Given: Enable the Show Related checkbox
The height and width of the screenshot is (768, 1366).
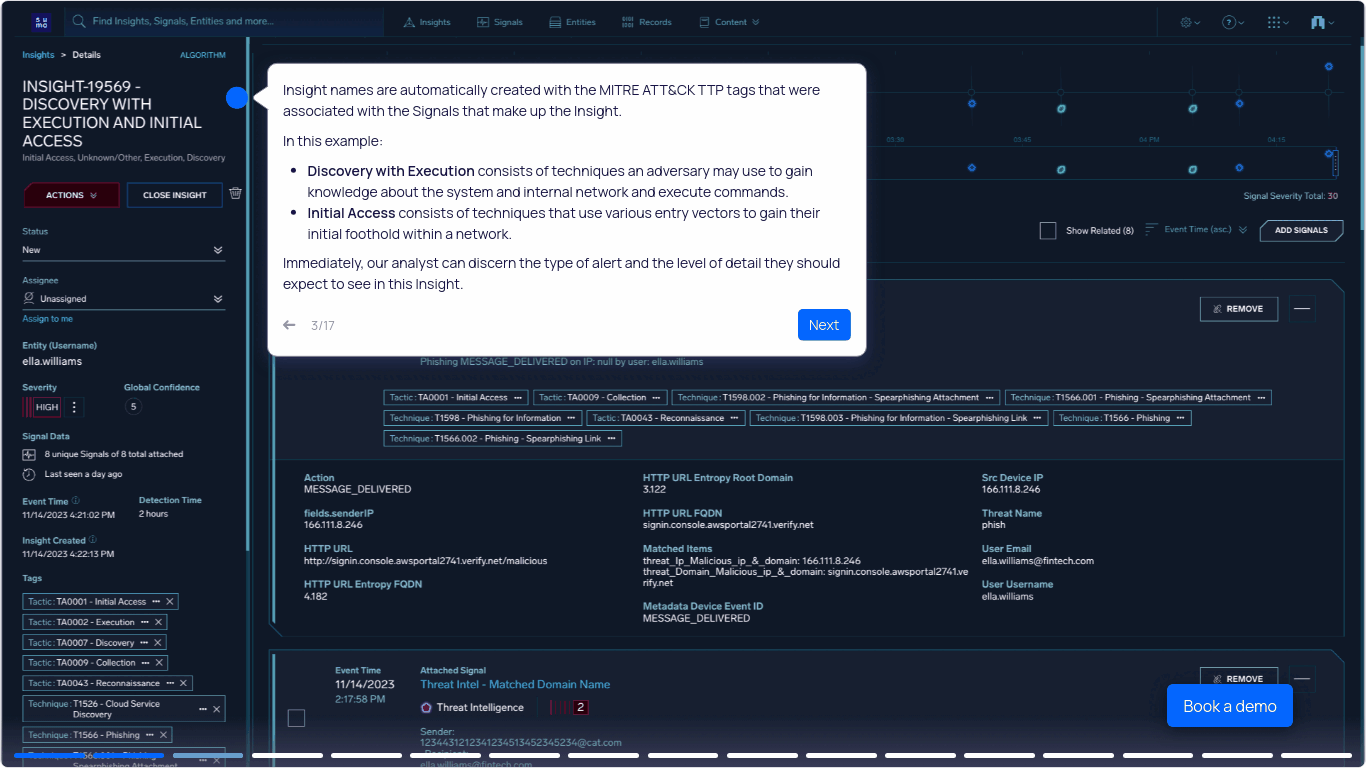Looking at the screenshot, I should coord(1048,231).
